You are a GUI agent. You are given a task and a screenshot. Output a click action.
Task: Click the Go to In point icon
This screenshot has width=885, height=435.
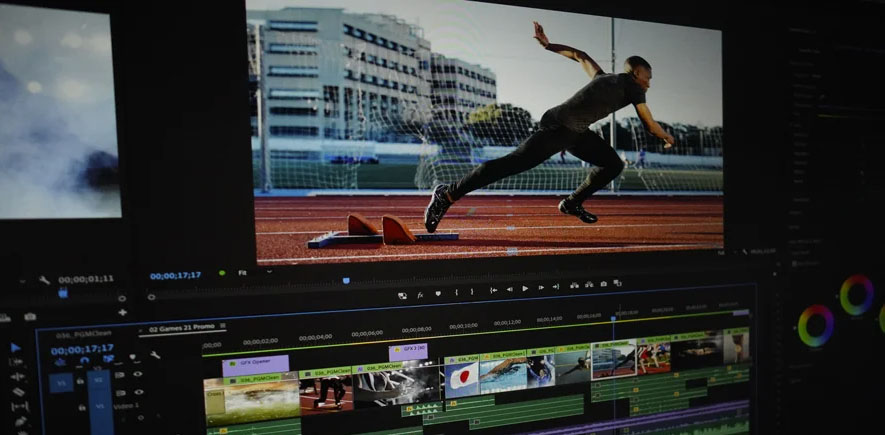(x=494, y=290)
